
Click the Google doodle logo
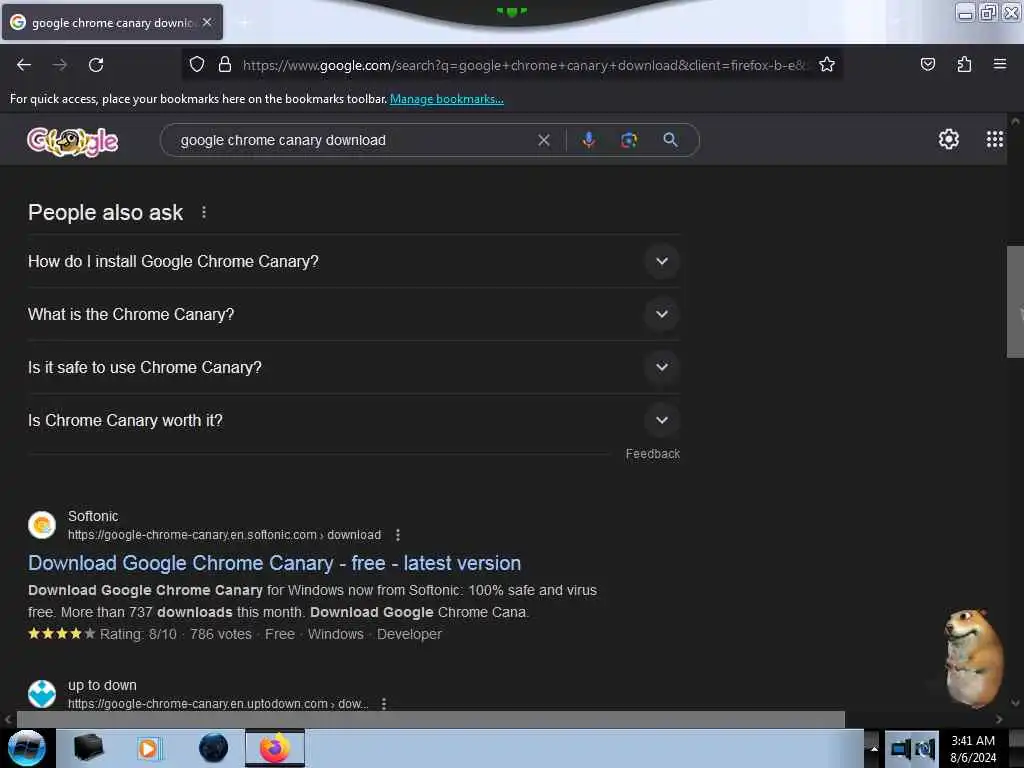pyautogui.click(x=72, y=140)
